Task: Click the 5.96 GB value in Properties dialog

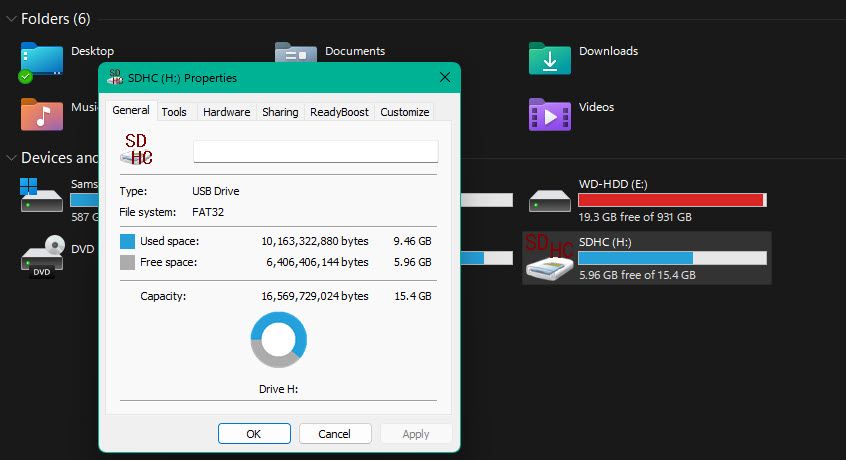Action: pyautogui.click(x=412, y=262)
